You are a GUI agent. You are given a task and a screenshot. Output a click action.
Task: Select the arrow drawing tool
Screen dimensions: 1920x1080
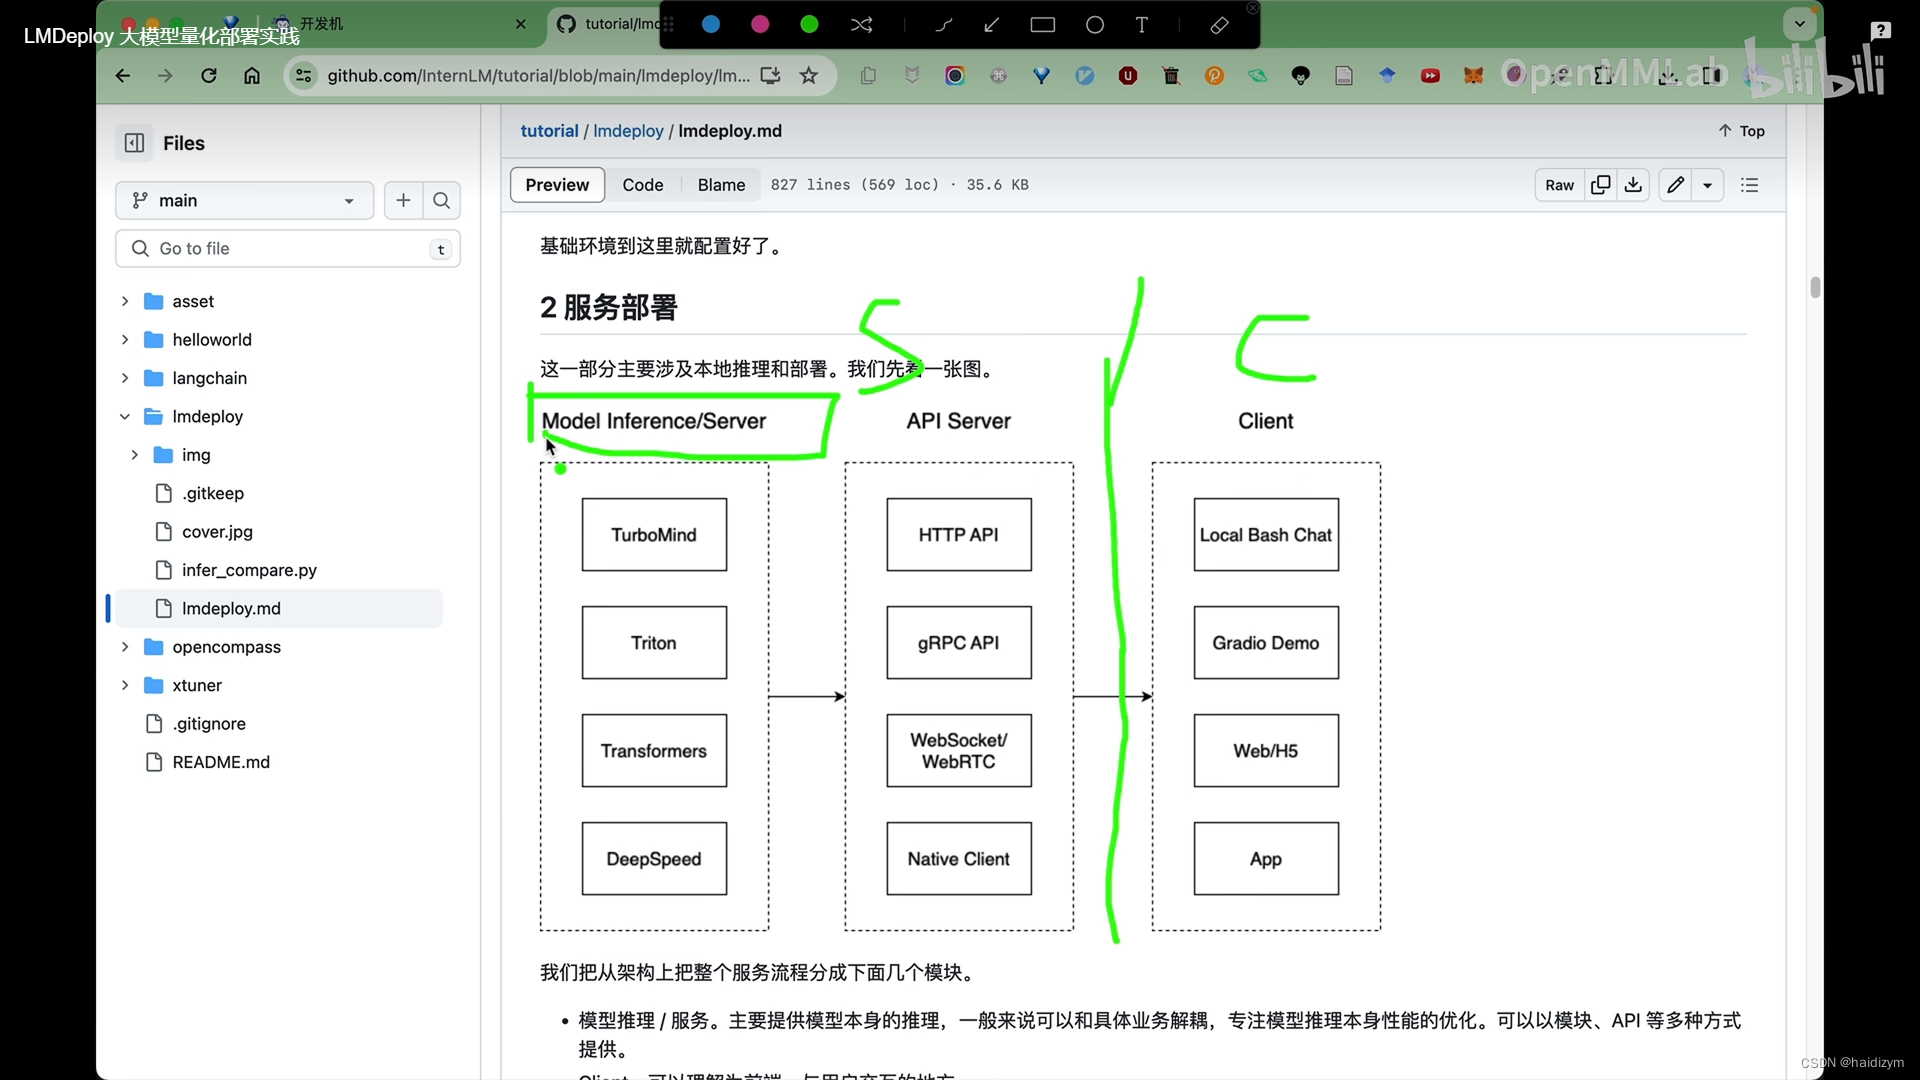992,25
